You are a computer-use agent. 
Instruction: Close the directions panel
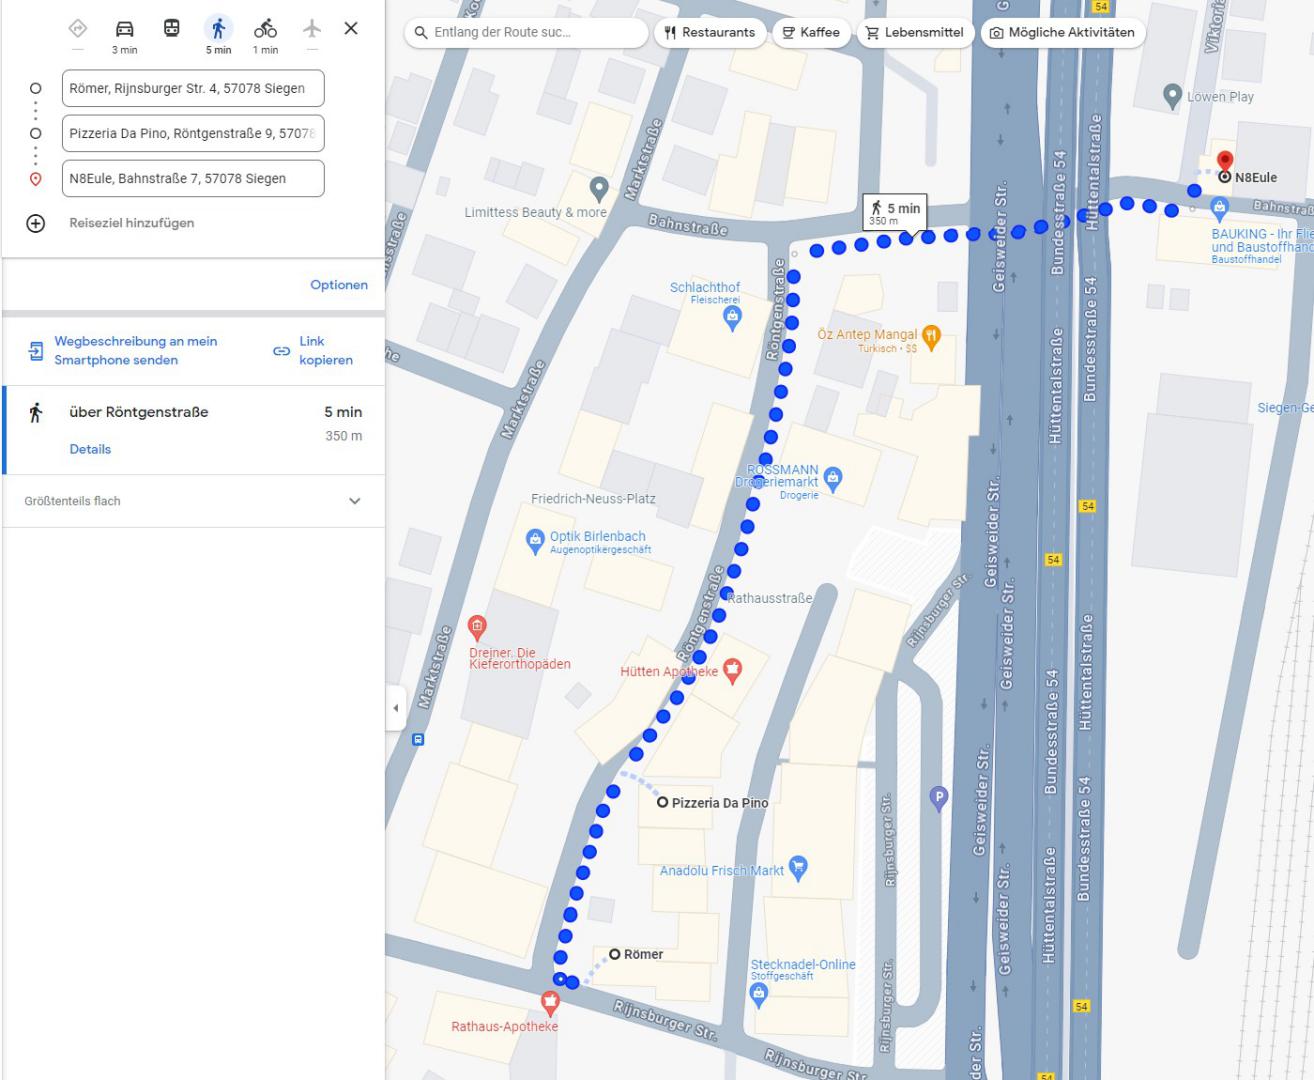point(351,28)
